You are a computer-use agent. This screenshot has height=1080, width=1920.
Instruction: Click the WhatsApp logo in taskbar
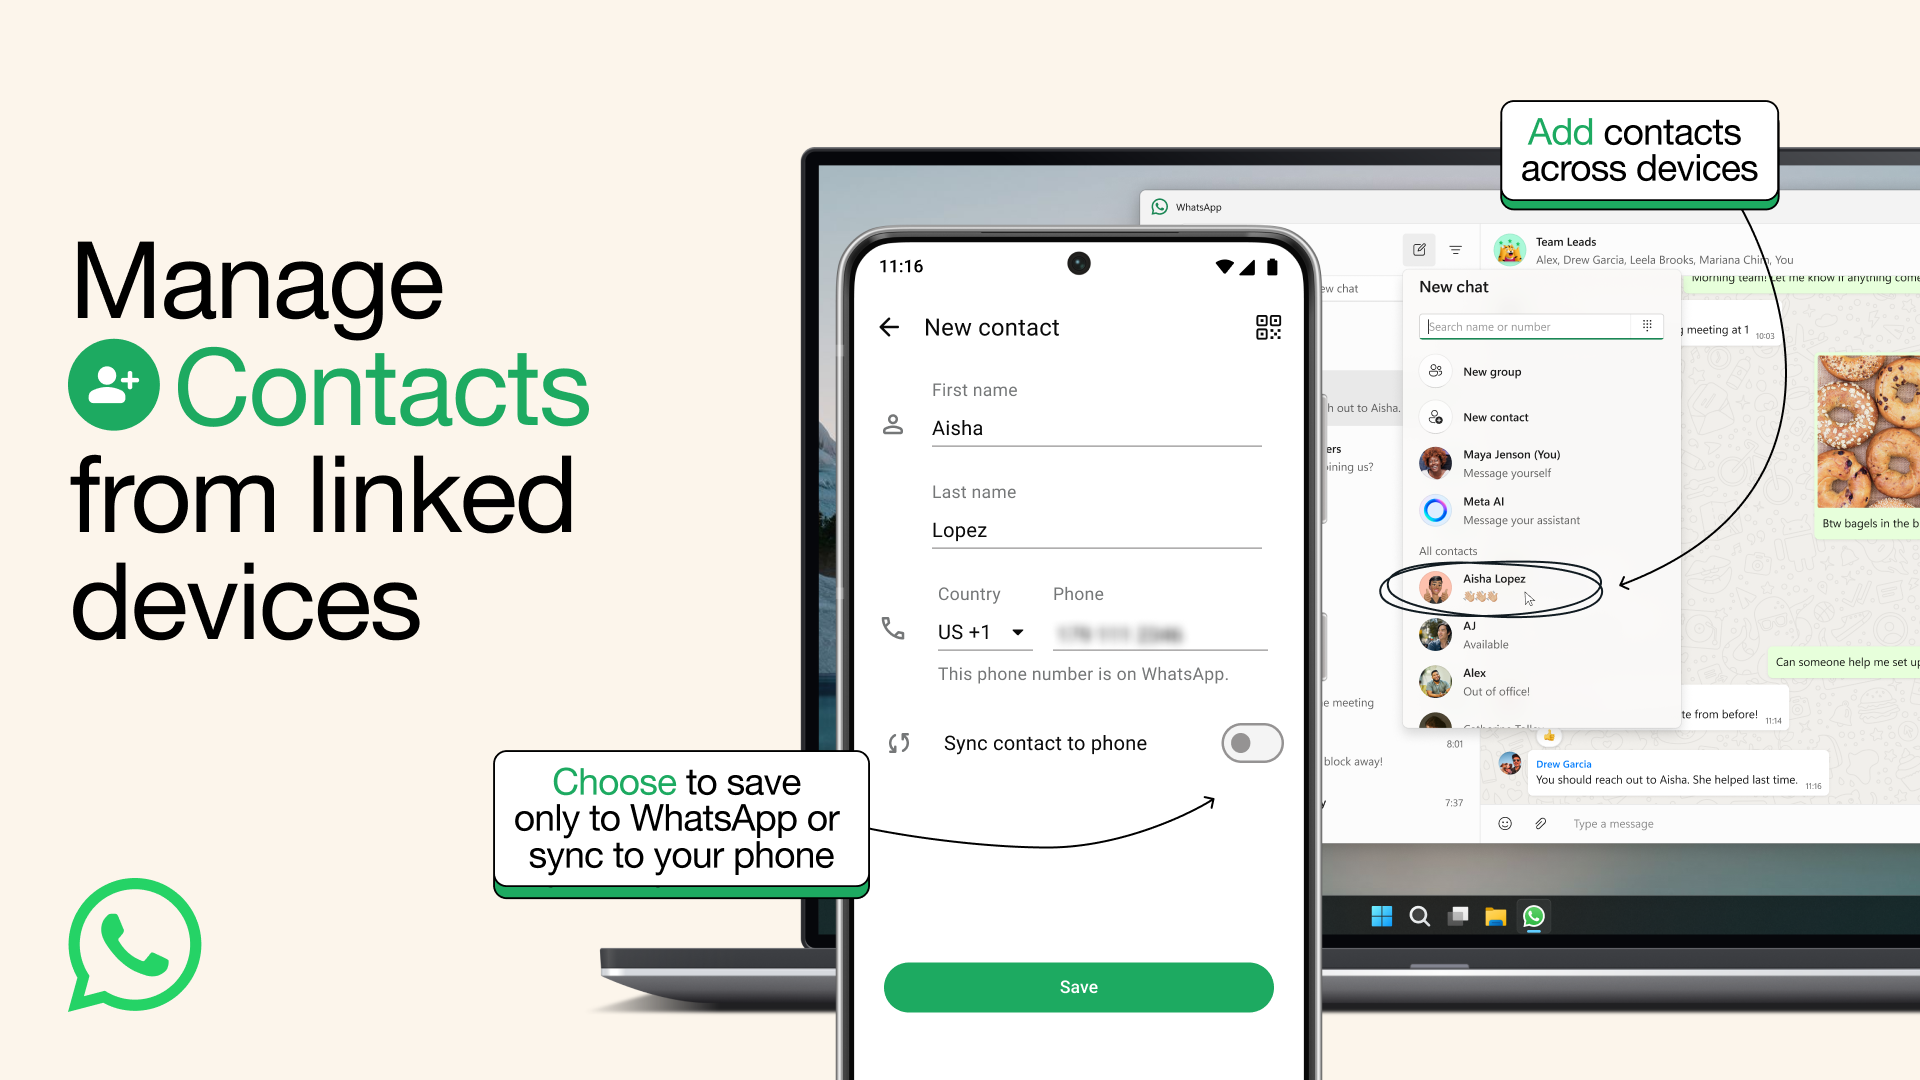pos(1534,915)
